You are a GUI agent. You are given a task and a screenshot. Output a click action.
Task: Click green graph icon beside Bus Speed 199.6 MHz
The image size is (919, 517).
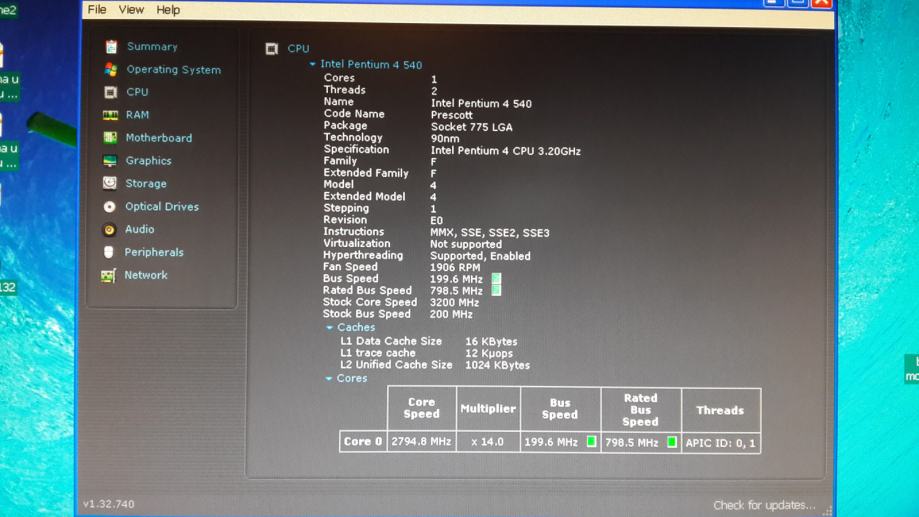[x=496, y=279]
